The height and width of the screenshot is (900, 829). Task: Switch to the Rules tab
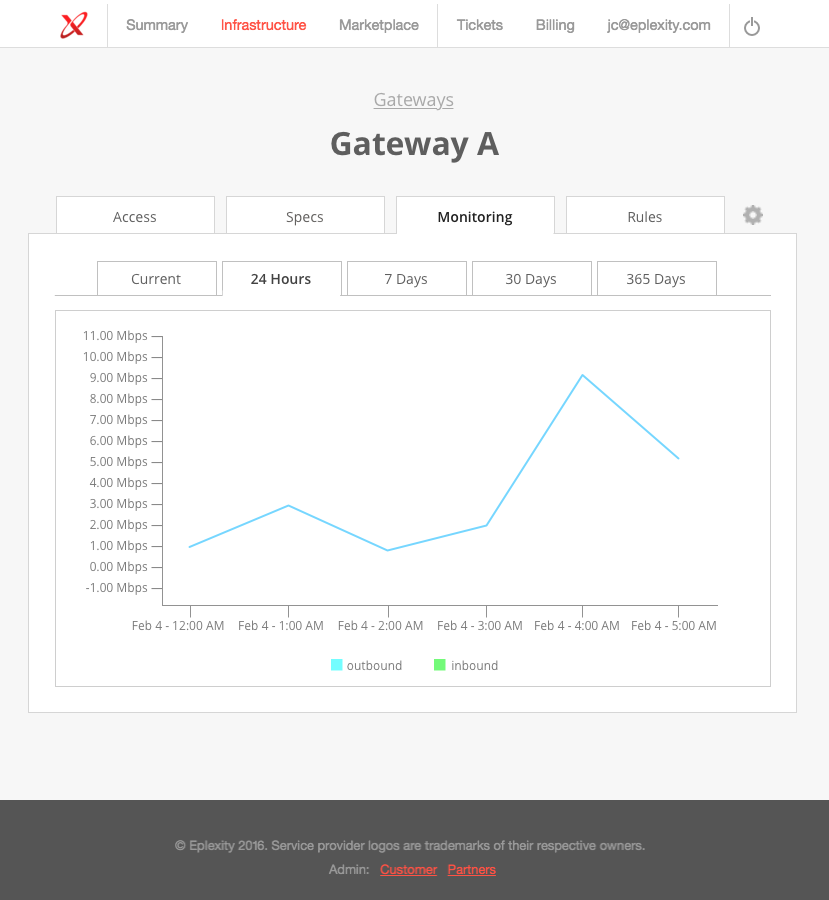coord(645,215)
